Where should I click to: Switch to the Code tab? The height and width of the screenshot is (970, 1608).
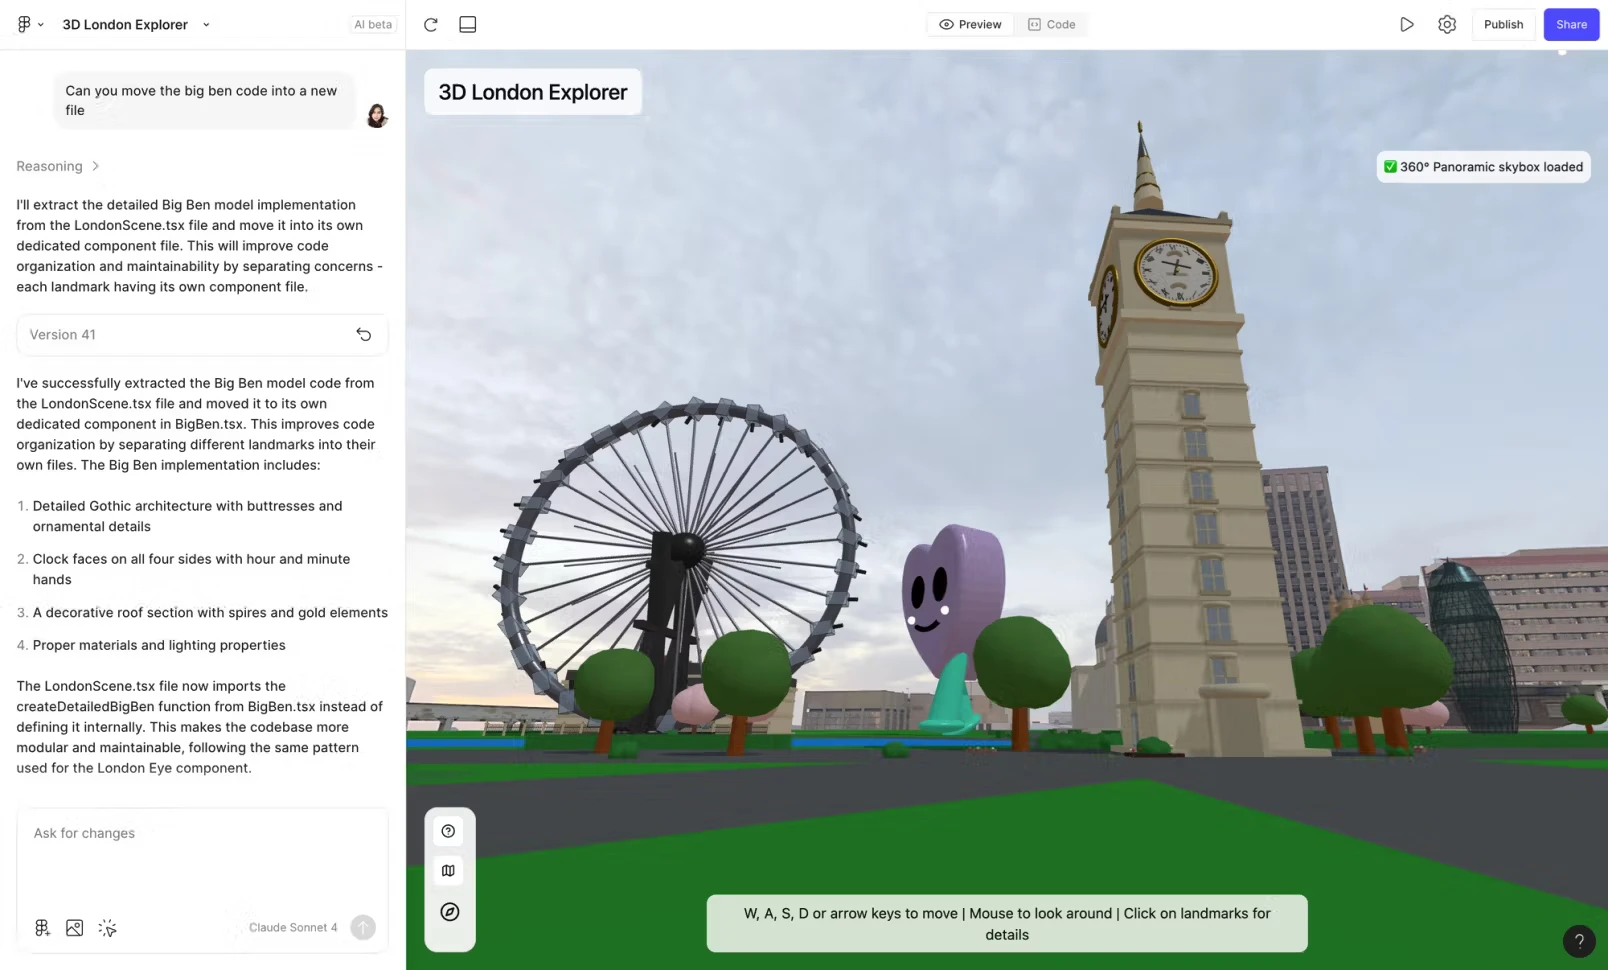click(x=1051, y=24)
